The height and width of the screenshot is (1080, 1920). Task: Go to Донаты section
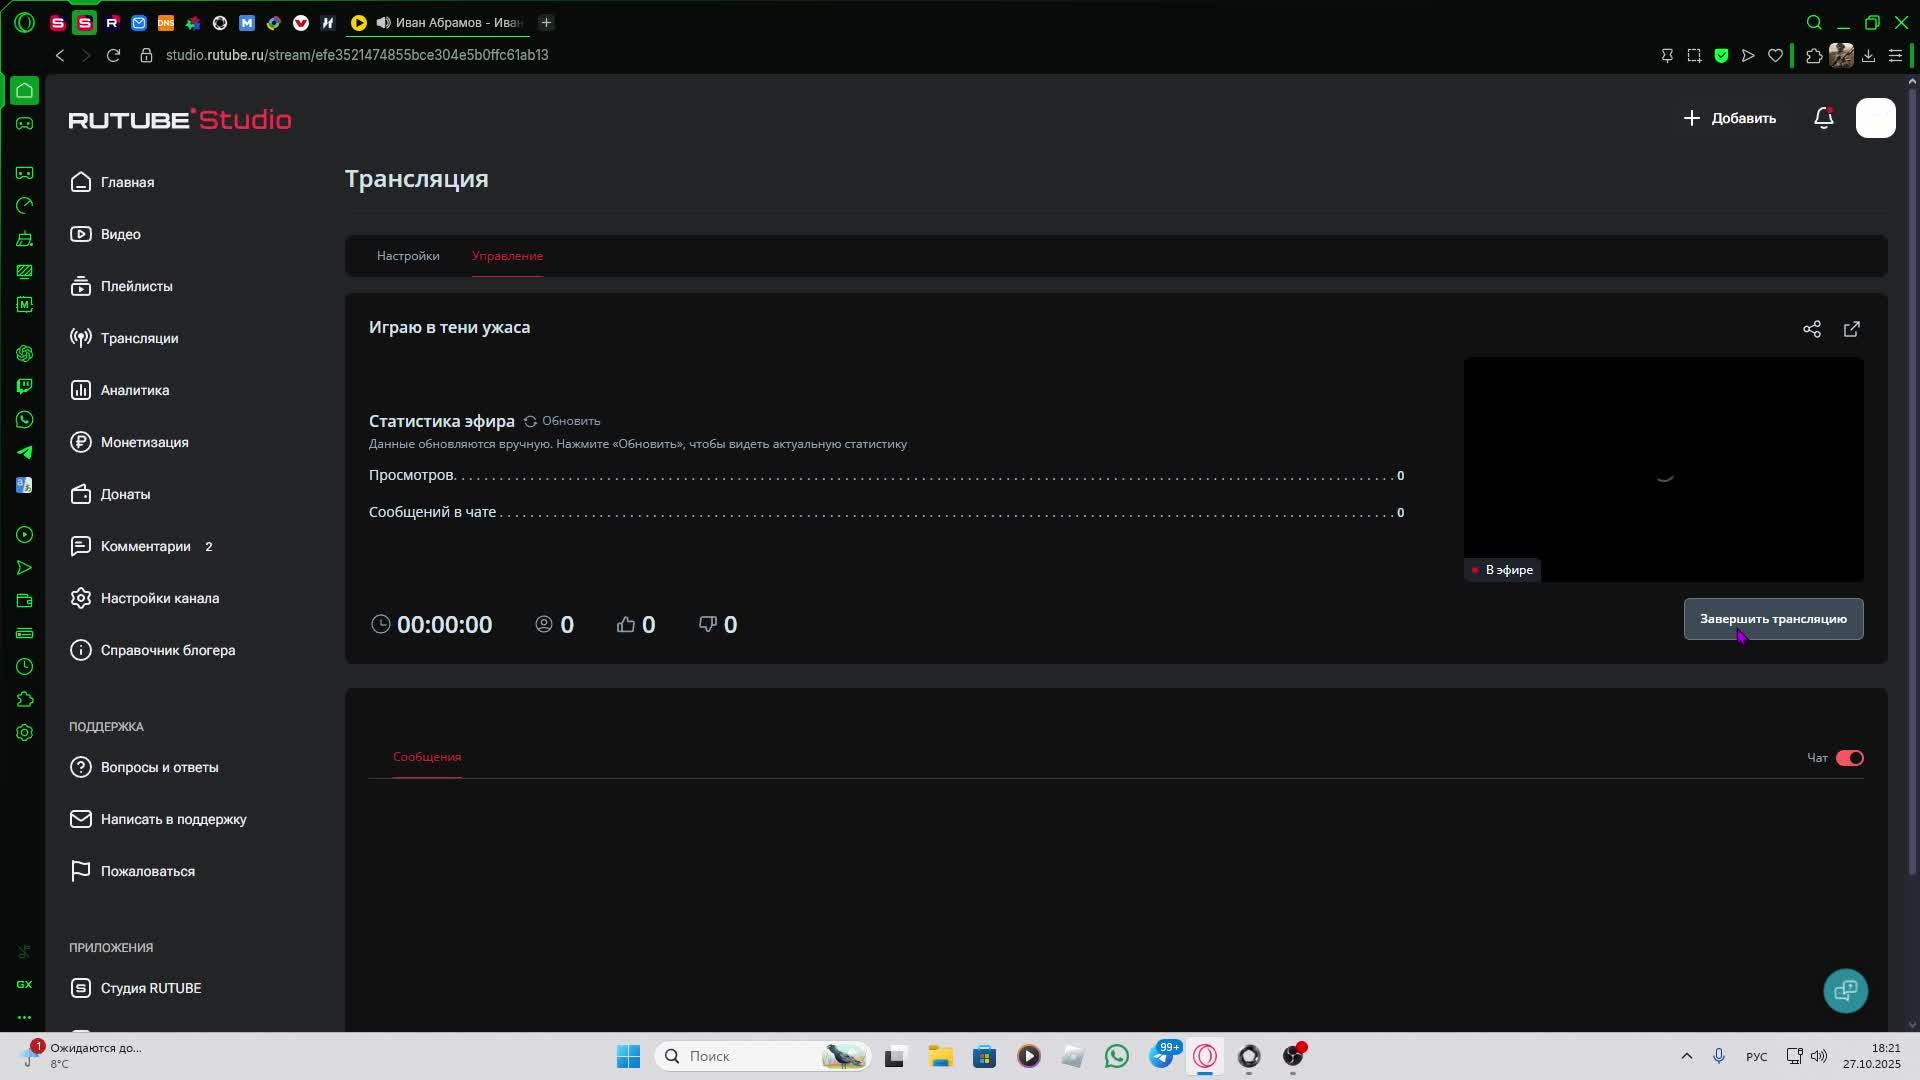coord(125,494)
